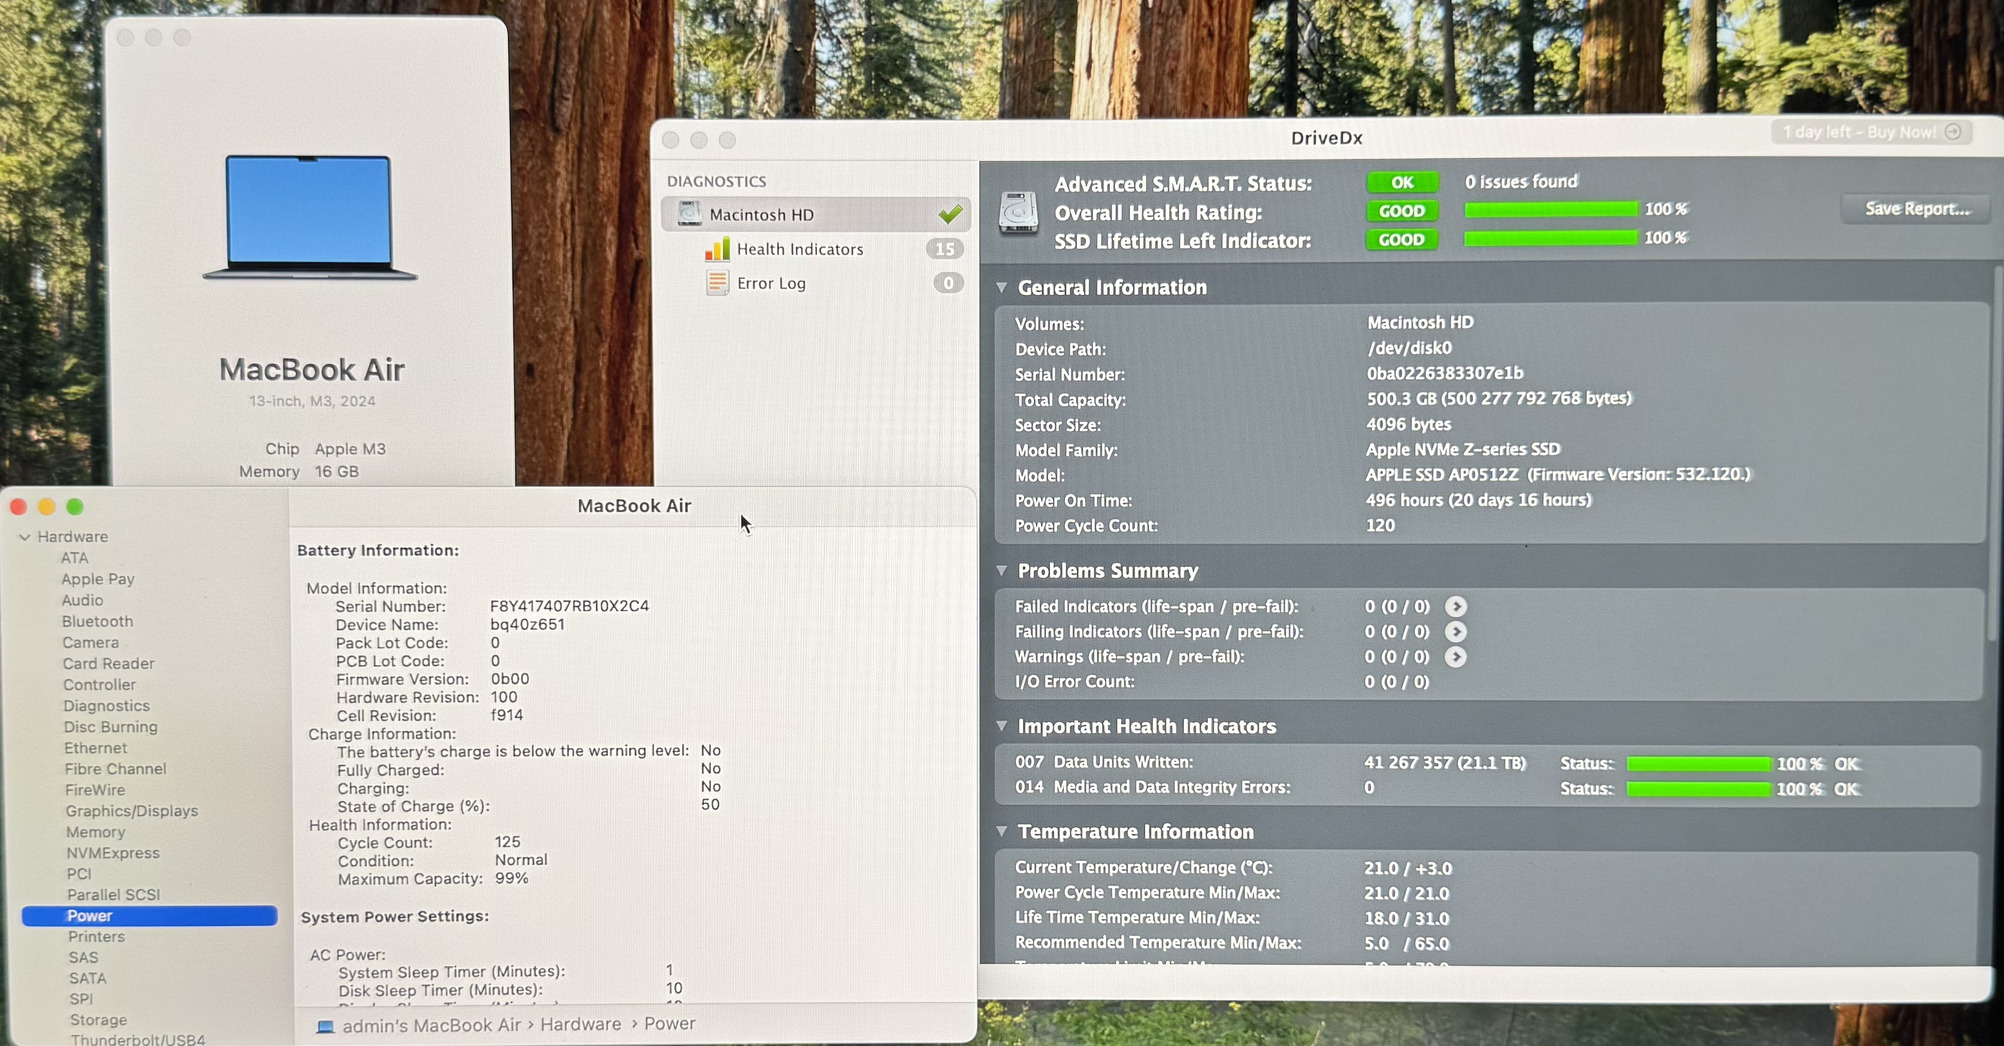Select NVMExpress in Hardware list
The height and width of the screenshot is (1046, 2004).
[112, 852]
